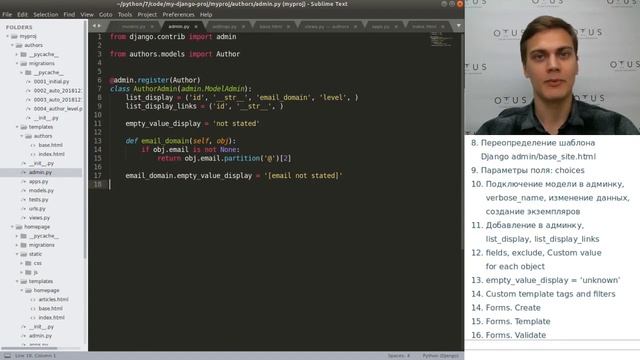
Task: Open index.html under authors templates
Action: [x=51, y=154]
